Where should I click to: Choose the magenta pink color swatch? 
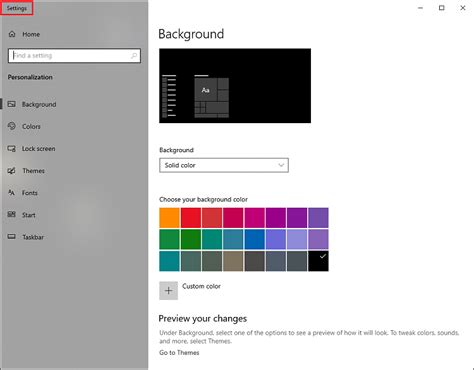tap(255, 218)
